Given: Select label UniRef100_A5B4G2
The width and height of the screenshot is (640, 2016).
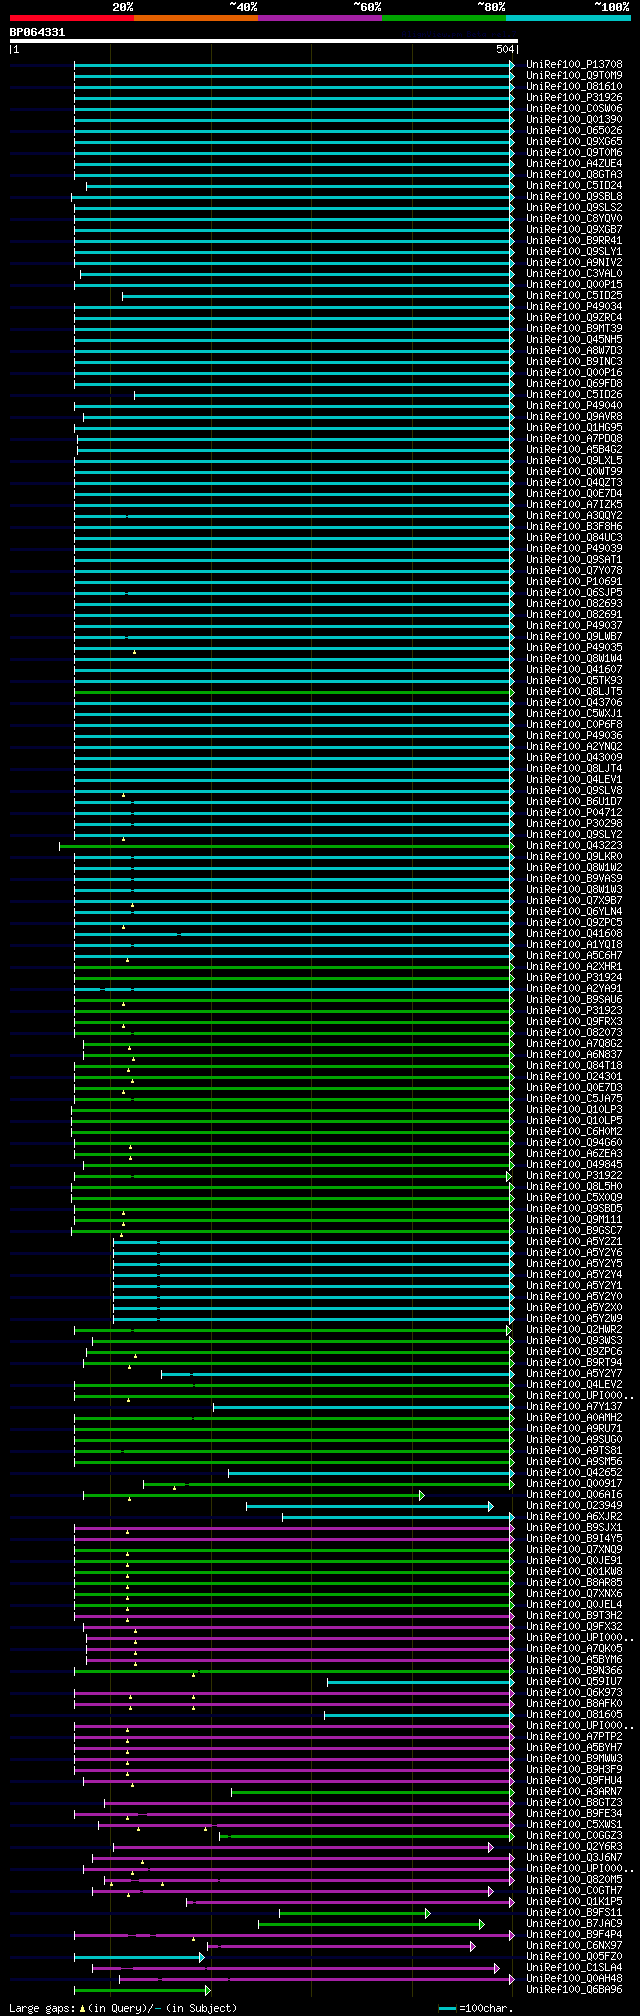Looking at the screenshot, I should click(574, 450).
